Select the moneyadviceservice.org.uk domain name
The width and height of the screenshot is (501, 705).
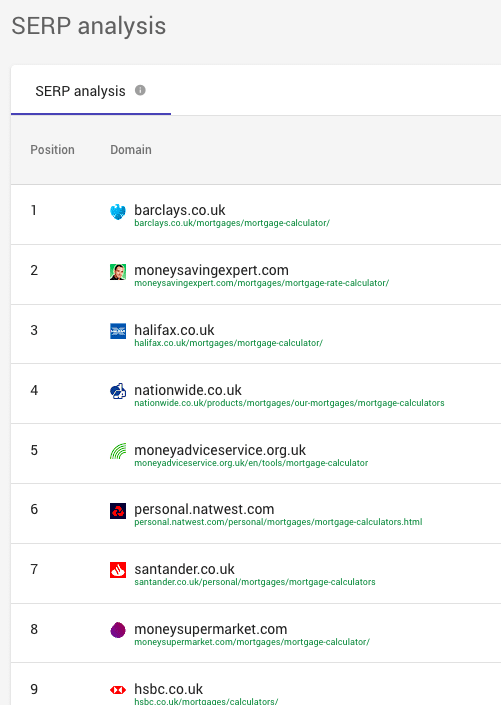(x=220, y=450)
